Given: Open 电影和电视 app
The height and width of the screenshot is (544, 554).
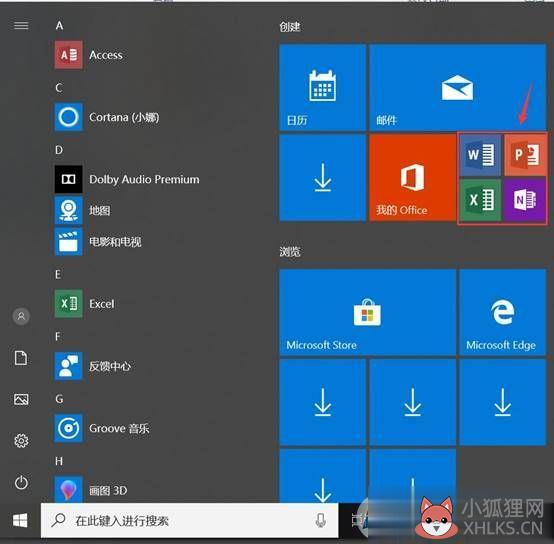Looking at the screenshot, I should pyautogui.click(x=98, y=242).
